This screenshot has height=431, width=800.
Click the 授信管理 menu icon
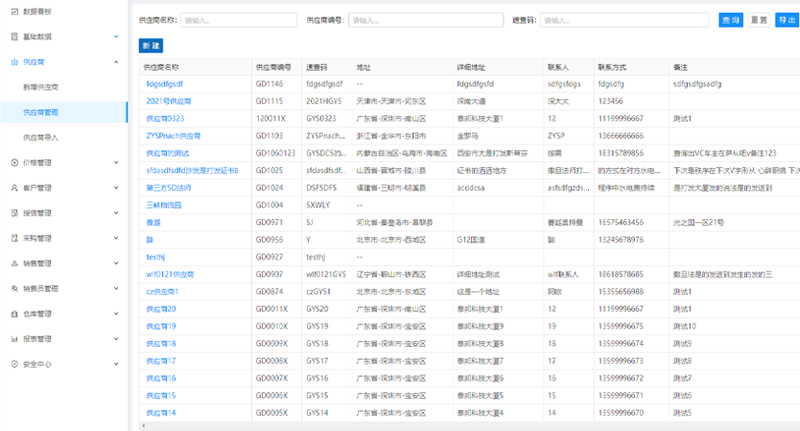pyautogui.click(x=14, y=213)
